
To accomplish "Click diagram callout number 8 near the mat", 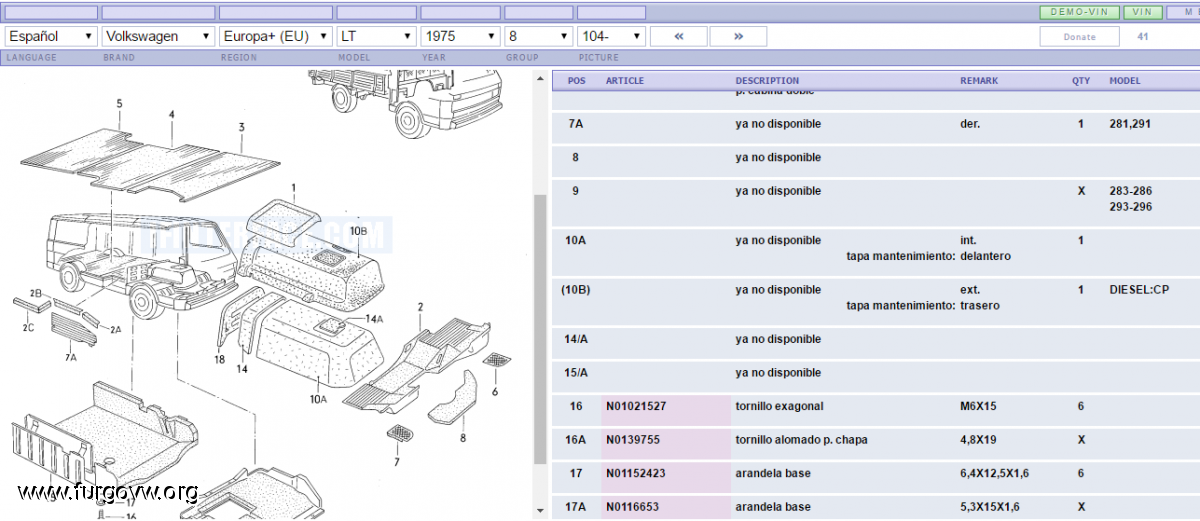I will point(463,437).
